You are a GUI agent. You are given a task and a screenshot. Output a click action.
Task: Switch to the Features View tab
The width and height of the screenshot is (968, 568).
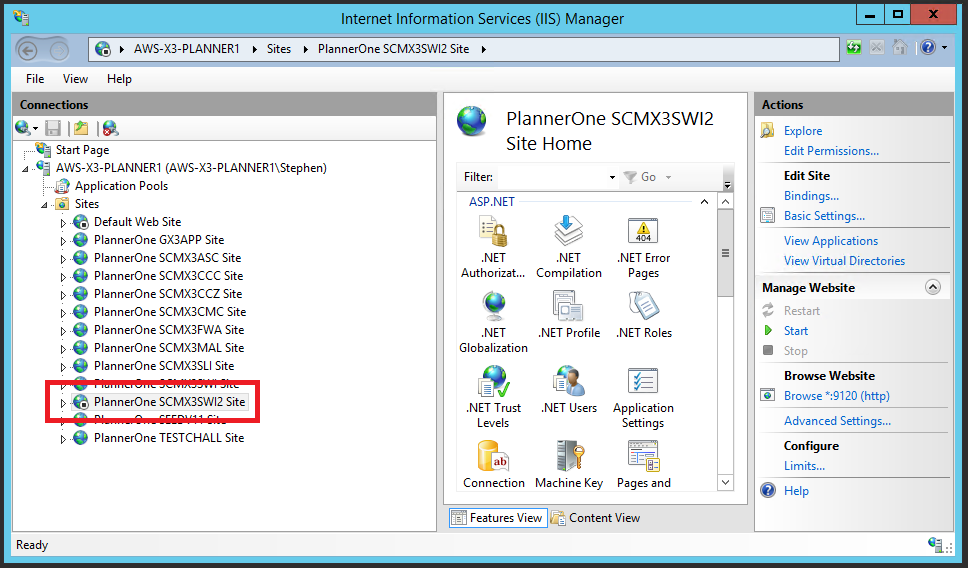(497, 518)
